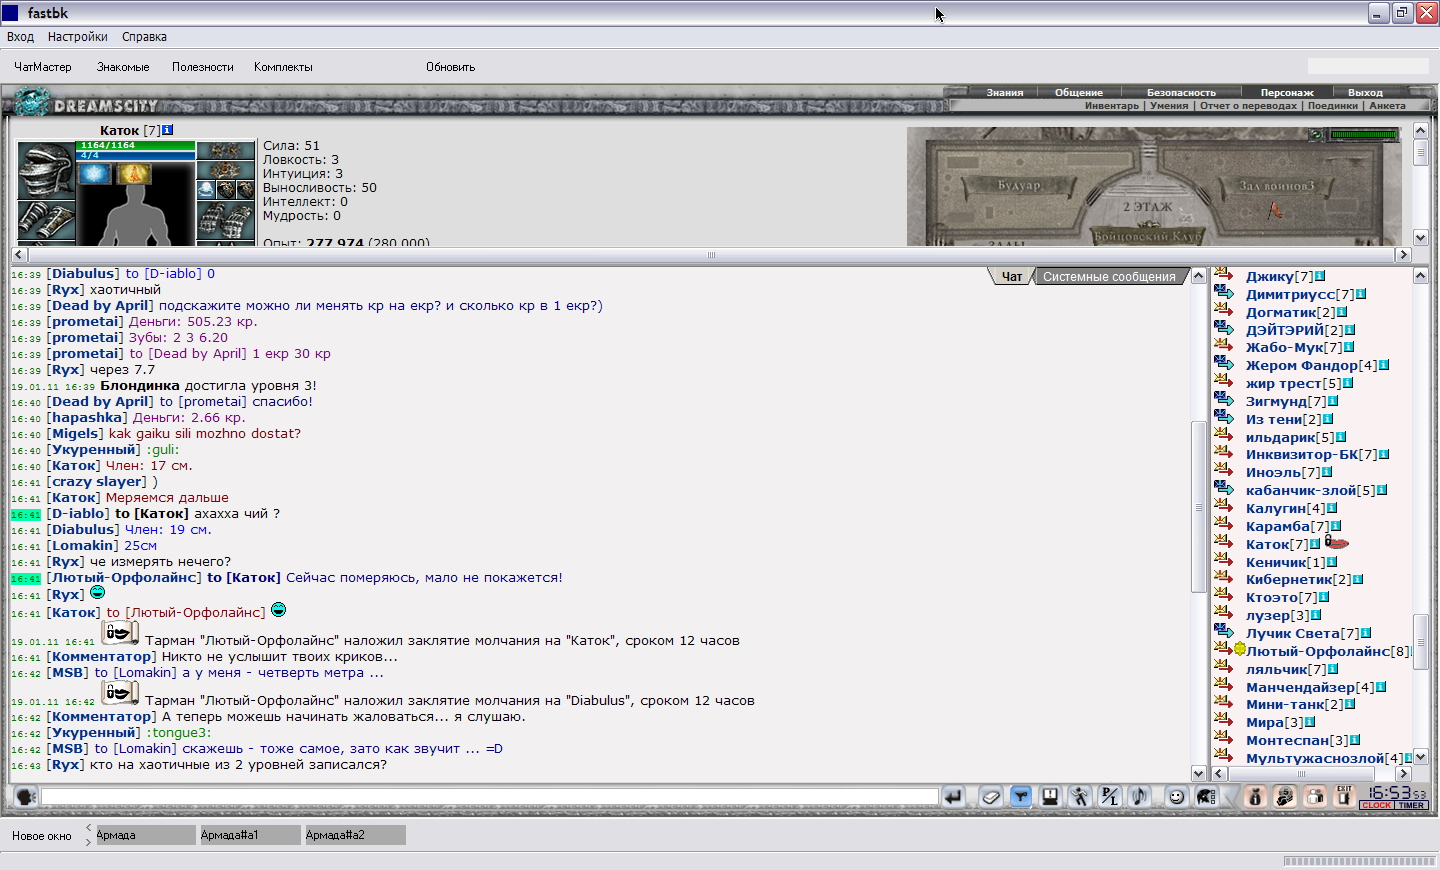Click the helmet icon left of chat input

[26, 797]
